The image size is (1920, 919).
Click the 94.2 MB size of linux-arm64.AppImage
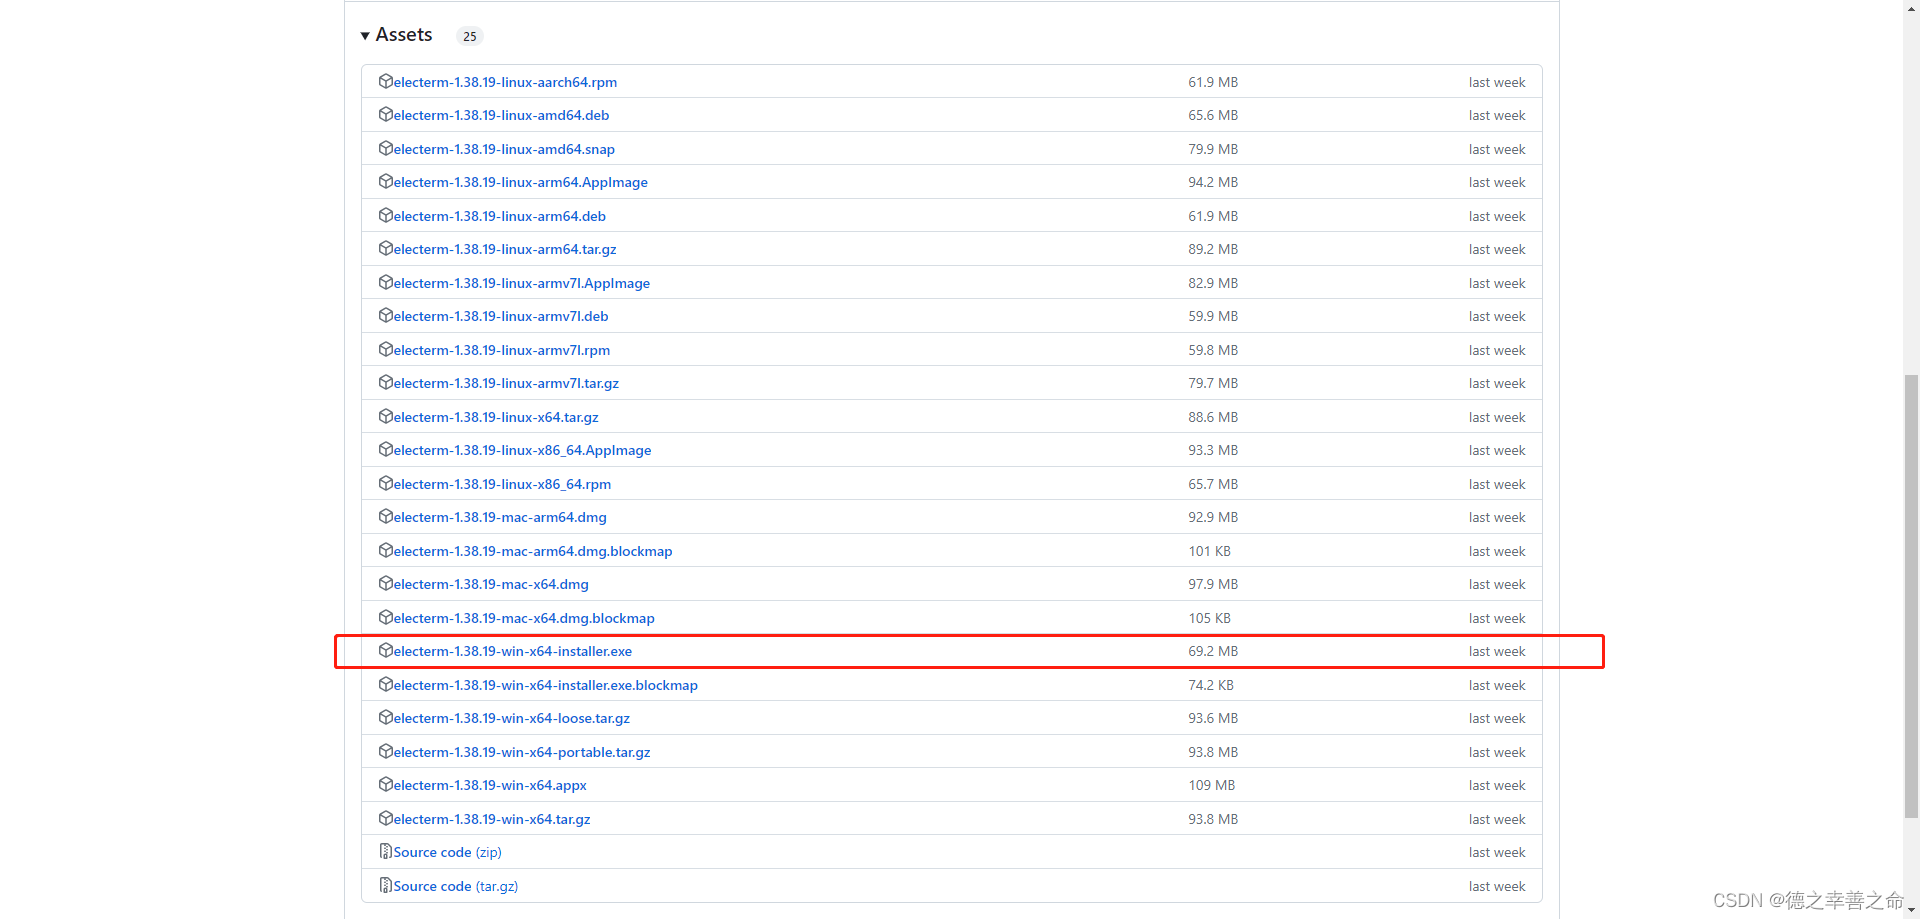1213,182
